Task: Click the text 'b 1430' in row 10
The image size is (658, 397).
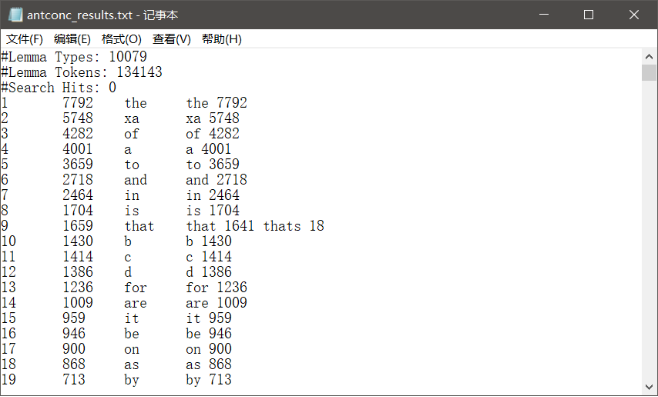Action: (x=209, y=241)
